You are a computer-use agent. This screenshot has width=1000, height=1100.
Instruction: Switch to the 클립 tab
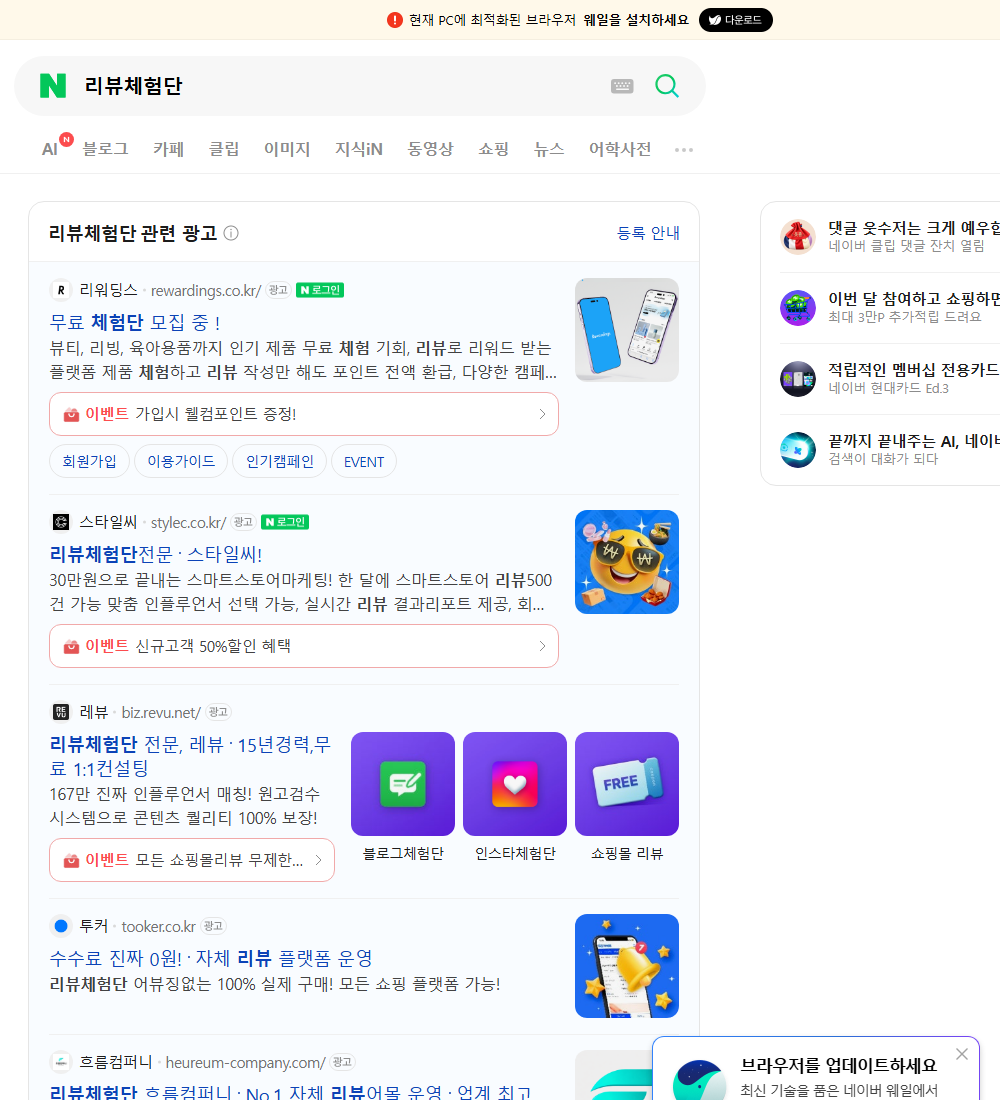point(224,149)
